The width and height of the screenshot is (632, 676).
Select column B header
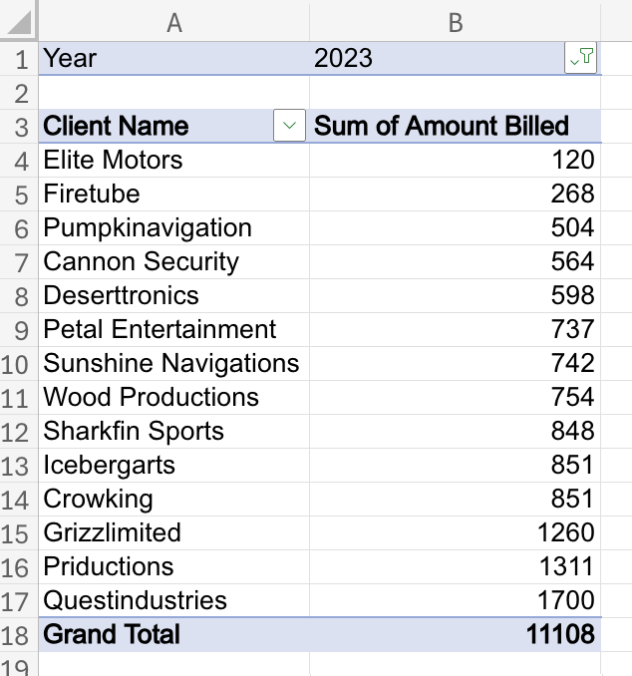coord(455,22)
